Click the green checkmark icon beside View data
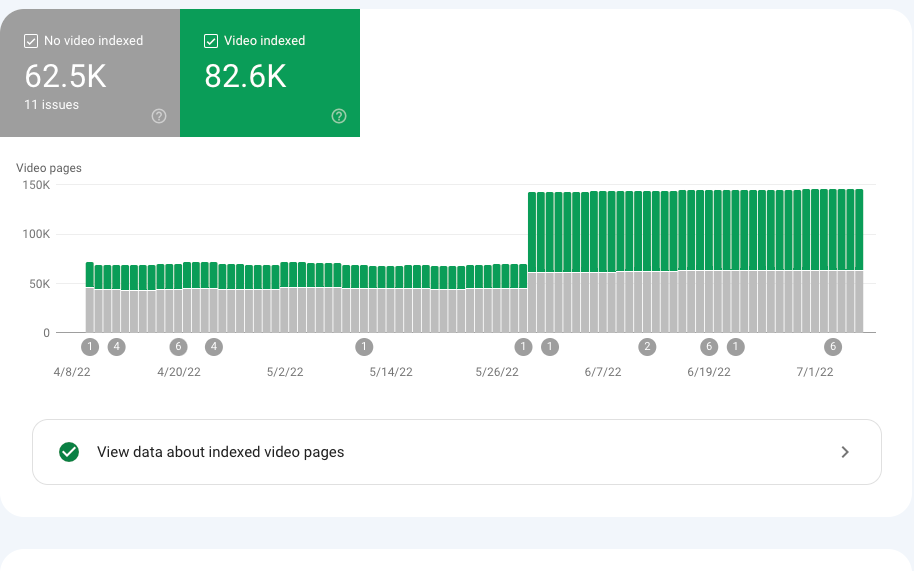The height and width of the screenshot is (571, 914). click(x=69, y=452)
